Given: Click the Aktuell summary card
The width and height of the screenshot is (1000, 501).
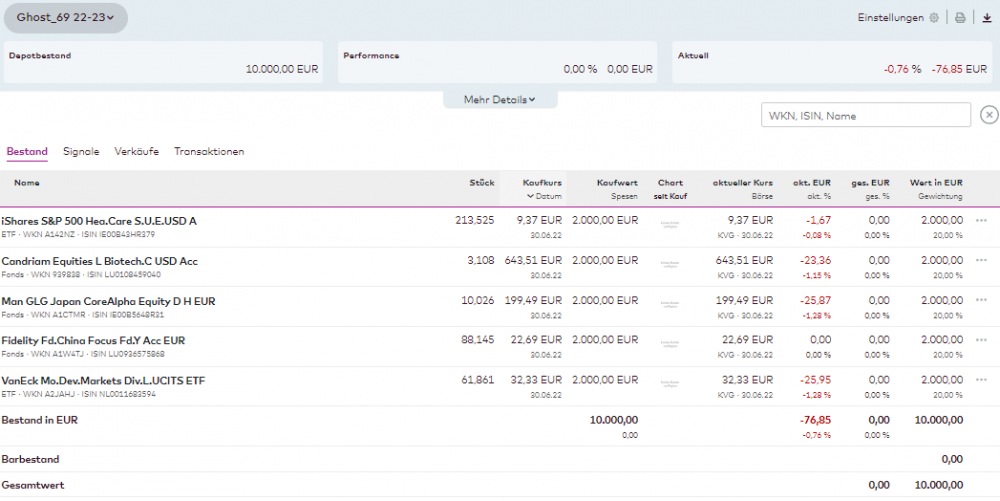Looking at the screenshot, I should (x=832, y=62).
